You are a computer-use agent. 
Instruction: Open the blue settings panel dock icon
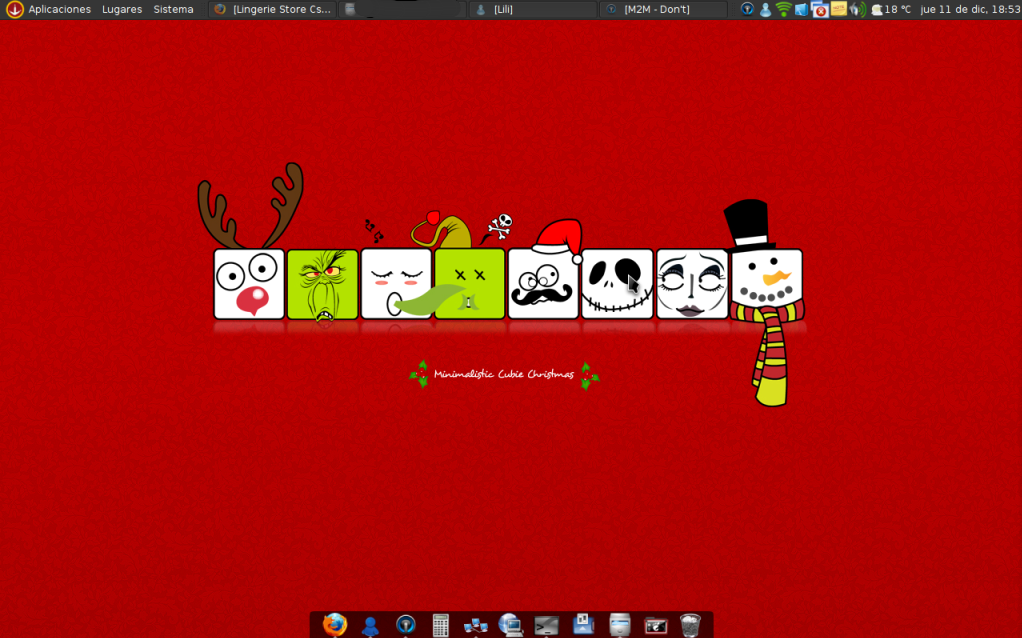(583, 624)
